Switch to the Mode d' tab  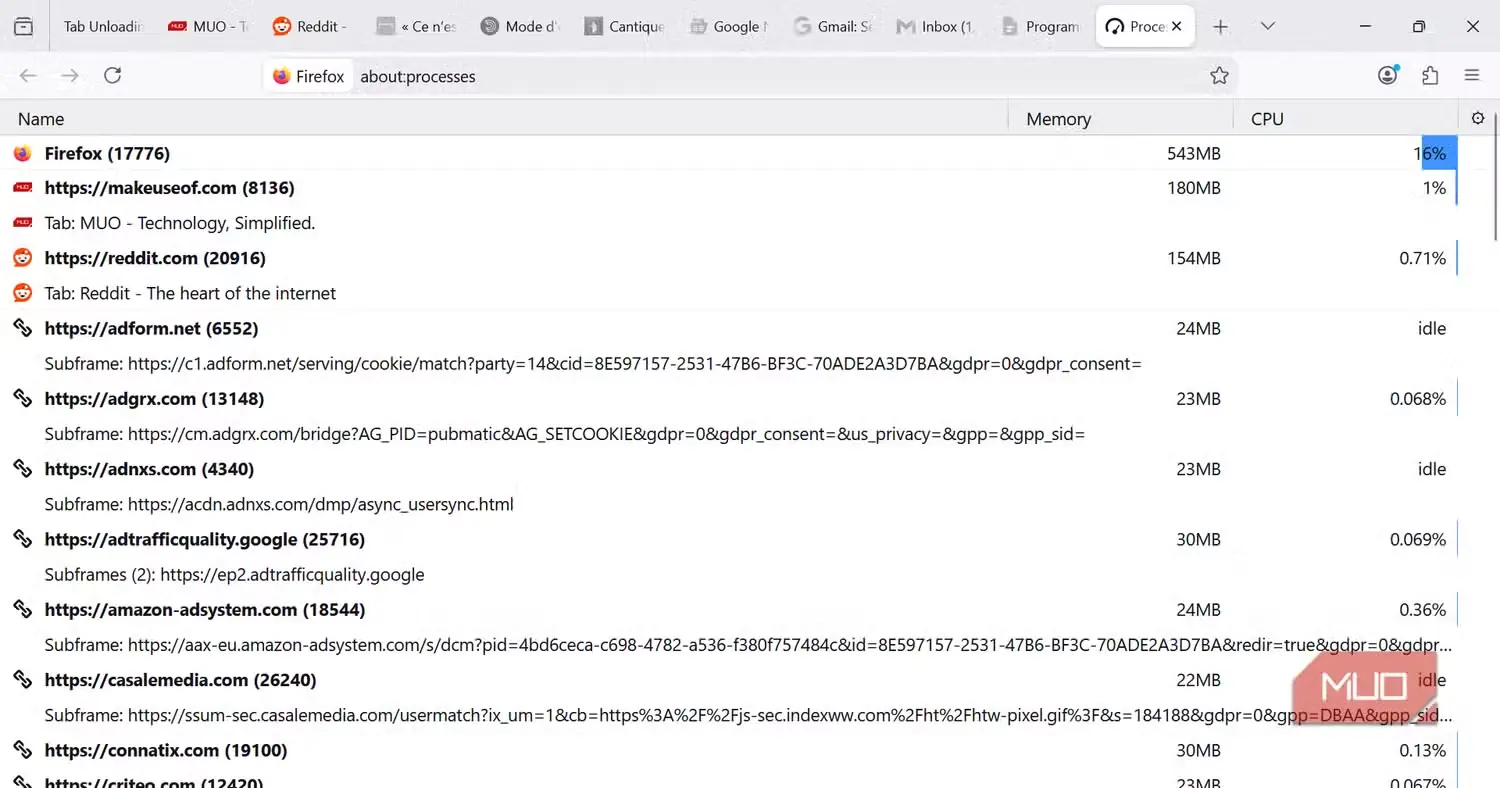click(x=519, y=27)
